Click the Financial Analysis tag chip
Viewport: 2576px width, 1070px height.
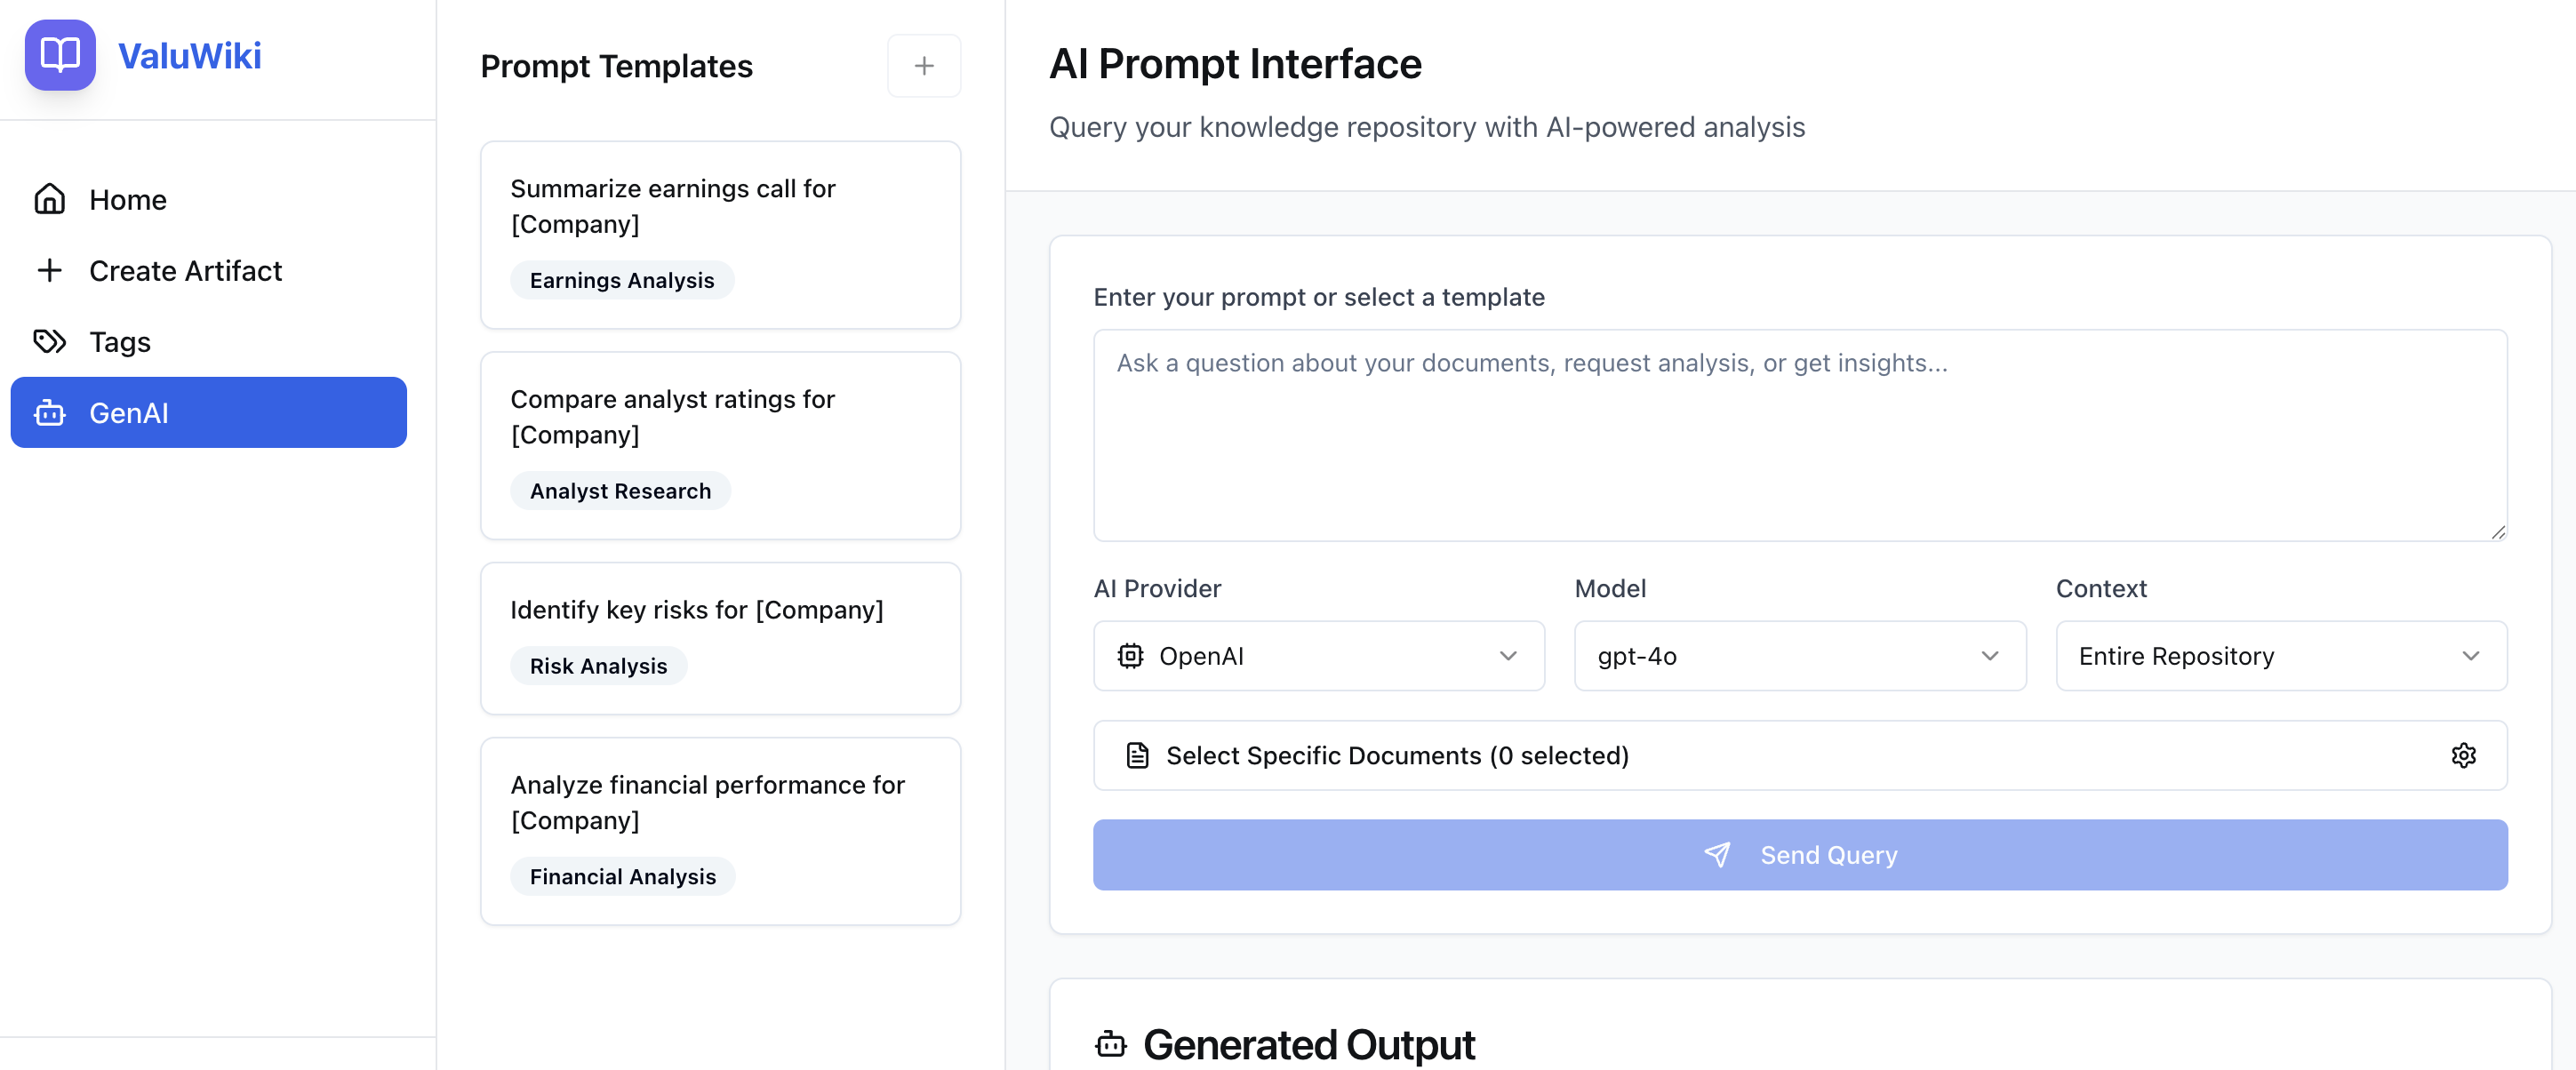pyautogui.click(x=623, y=876)
